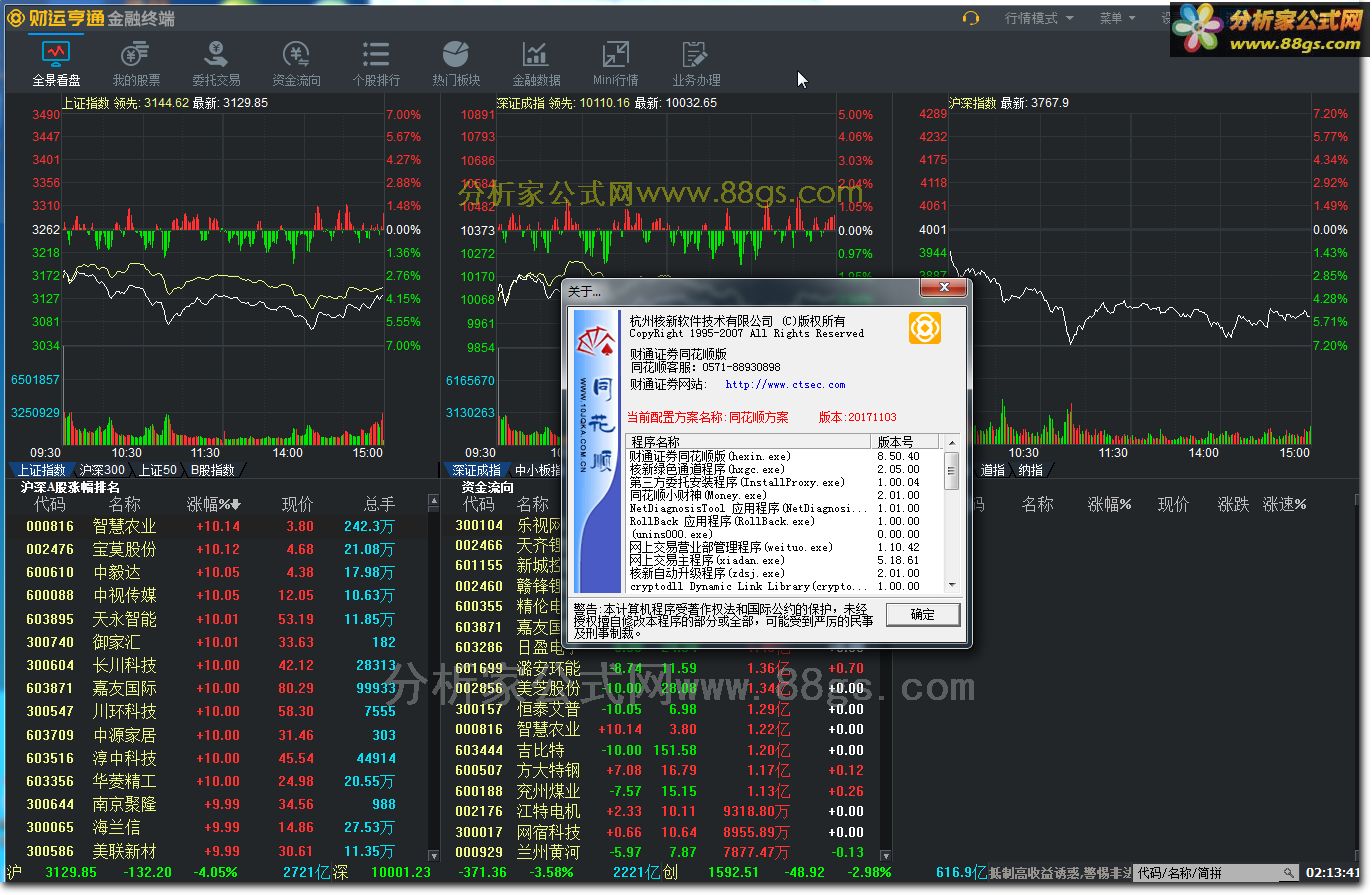The image size is (1372, 895).
Task: Click the 程序名称 column header
Action: coord(750,441)
